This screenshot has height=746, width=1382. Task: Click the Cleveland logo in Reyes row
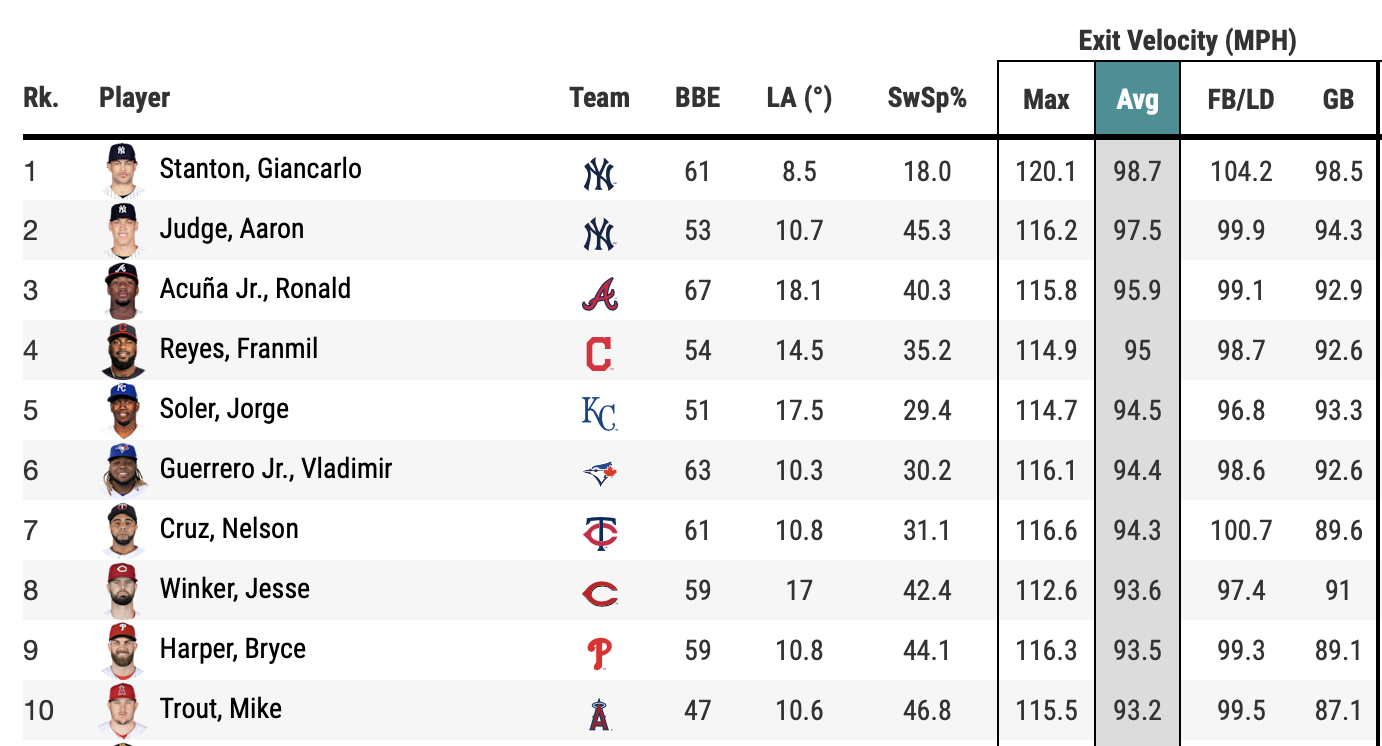coord(599,354)
